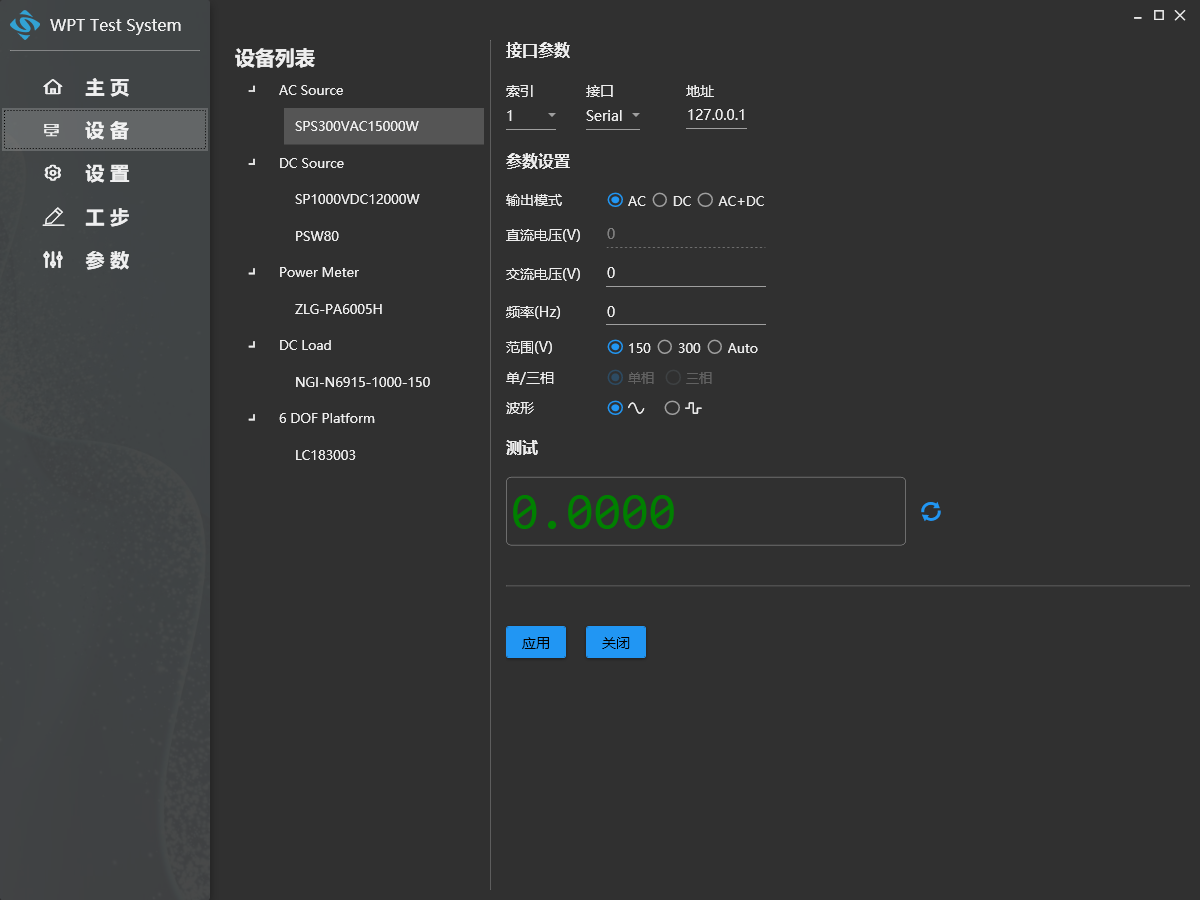Click the 频率(Hz) input field
Image resolution: width=1200 pixels, height=900 pixels.
685,312
